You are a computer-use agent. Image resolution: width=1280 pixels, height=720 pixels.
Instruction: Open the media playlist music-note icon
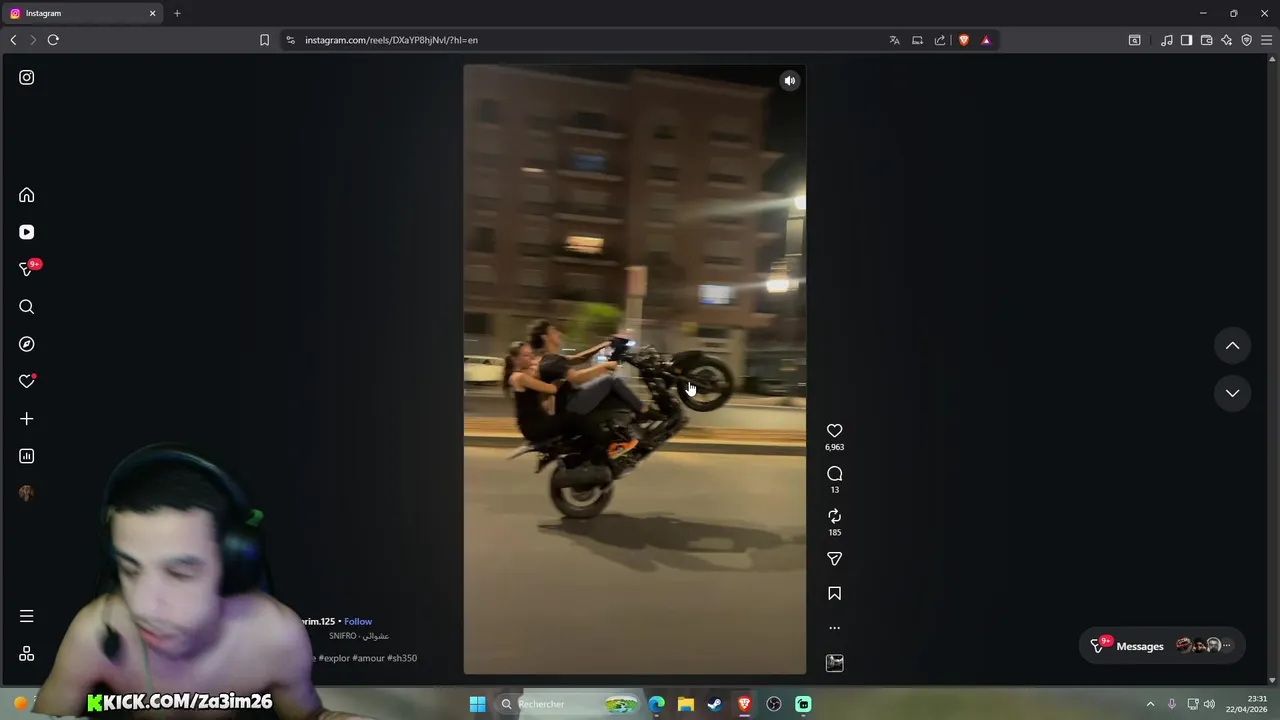click(x=1167, y=40)
